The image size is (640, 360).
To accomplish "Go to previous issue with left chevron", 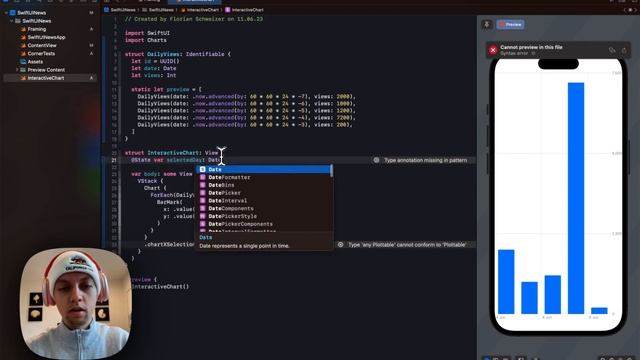I will click(625, 10).
